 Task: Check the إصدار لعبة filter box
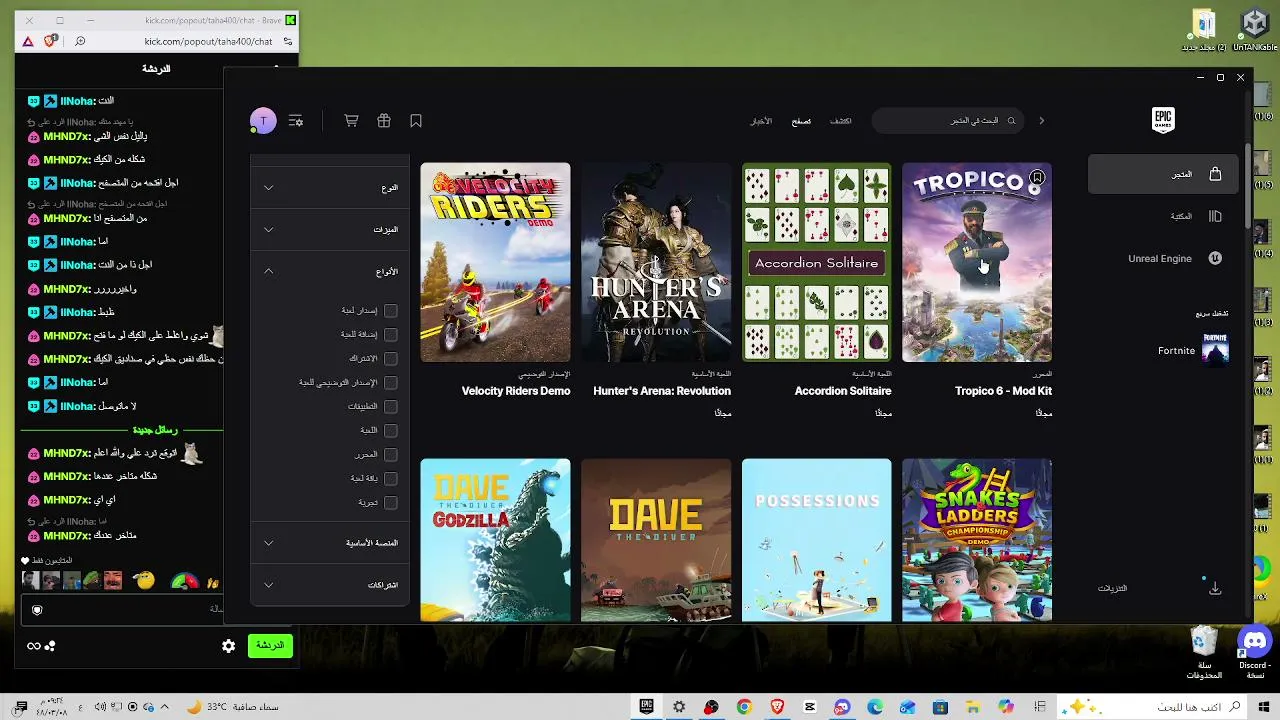click(391, 311)
